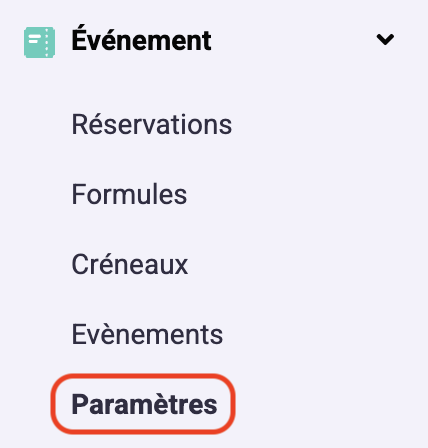Click Paramètres inside the red outline

click(144, 404)
